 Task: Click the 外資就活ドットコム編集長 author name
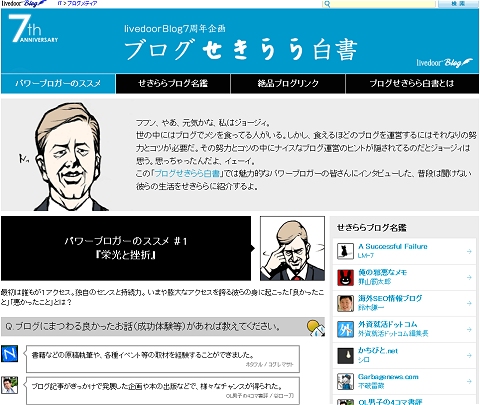(393, 334)
